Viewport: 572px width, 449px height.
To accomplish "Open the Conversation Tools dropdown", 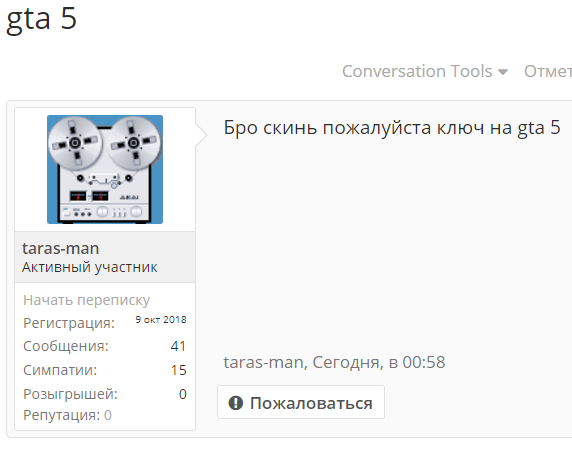I will click(425, 71).
